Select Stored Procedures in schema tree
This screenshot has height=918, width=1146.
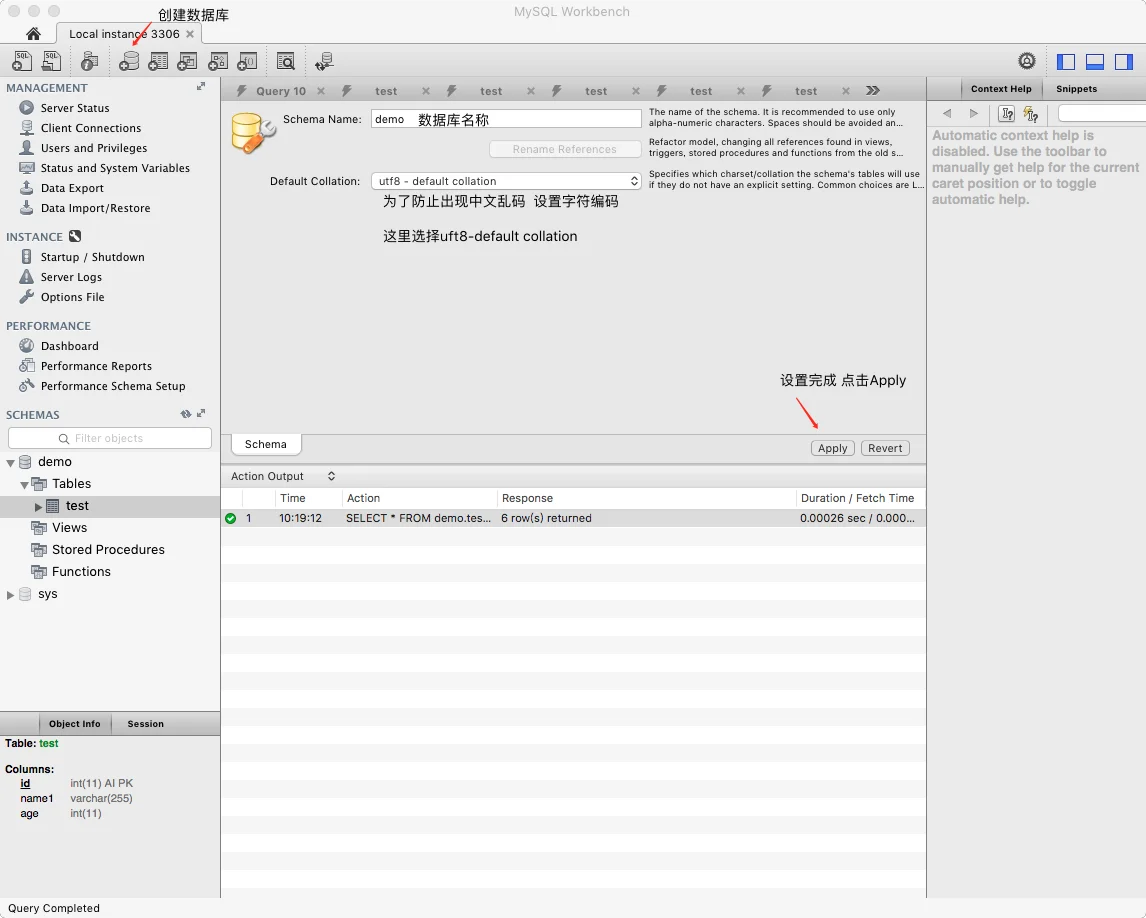(108, 550)
